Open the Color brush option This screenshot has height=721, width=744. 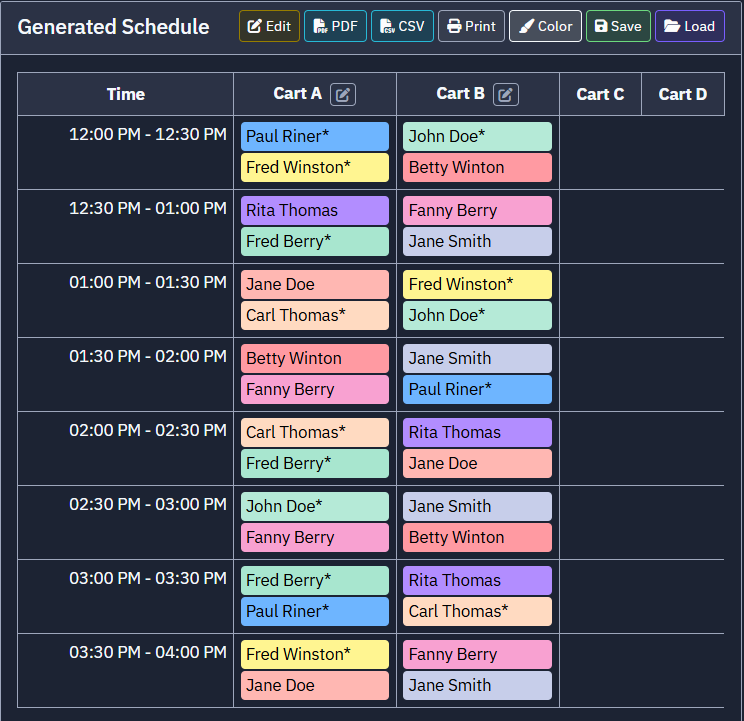click(545, 26)
